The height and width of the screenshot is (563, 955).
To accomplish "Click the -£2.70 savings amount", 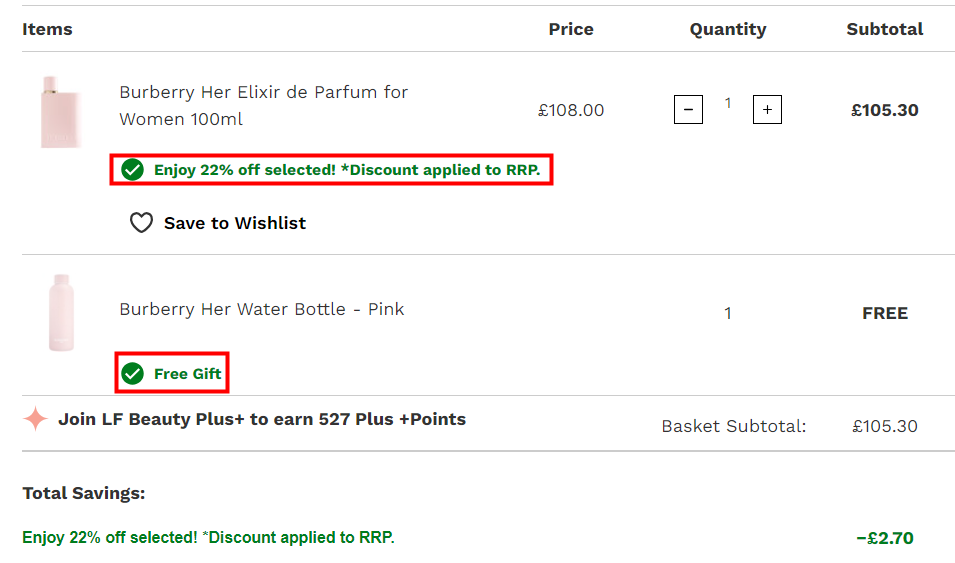I will click(885, 538).
